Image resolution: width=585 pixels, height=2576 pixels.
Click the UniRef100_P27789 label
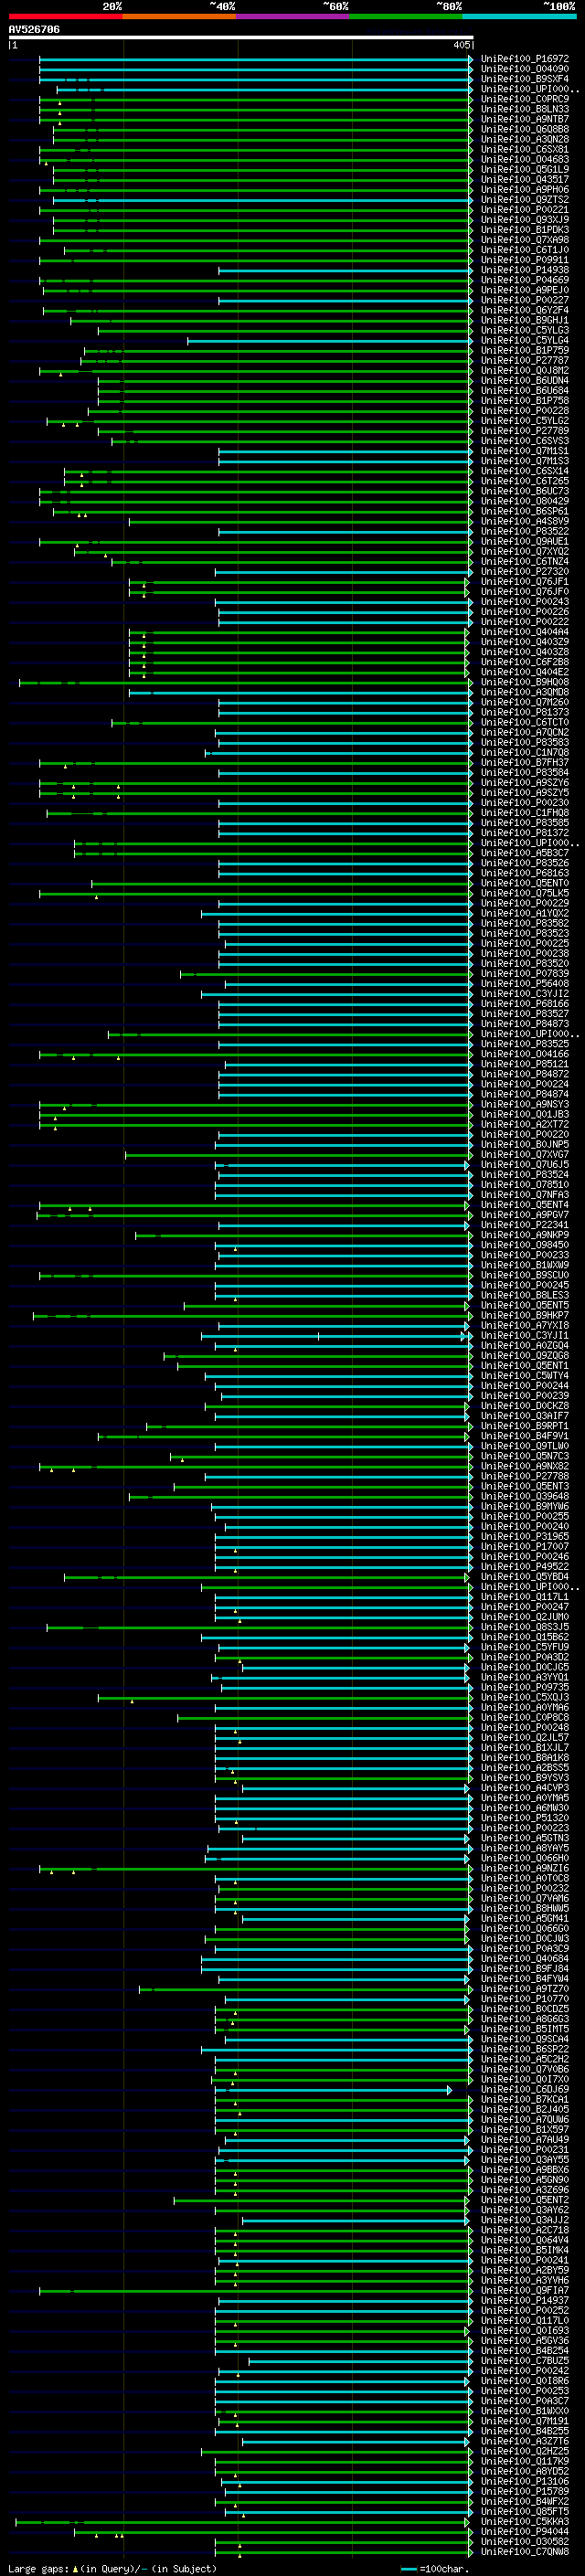[x=525, y=431]
